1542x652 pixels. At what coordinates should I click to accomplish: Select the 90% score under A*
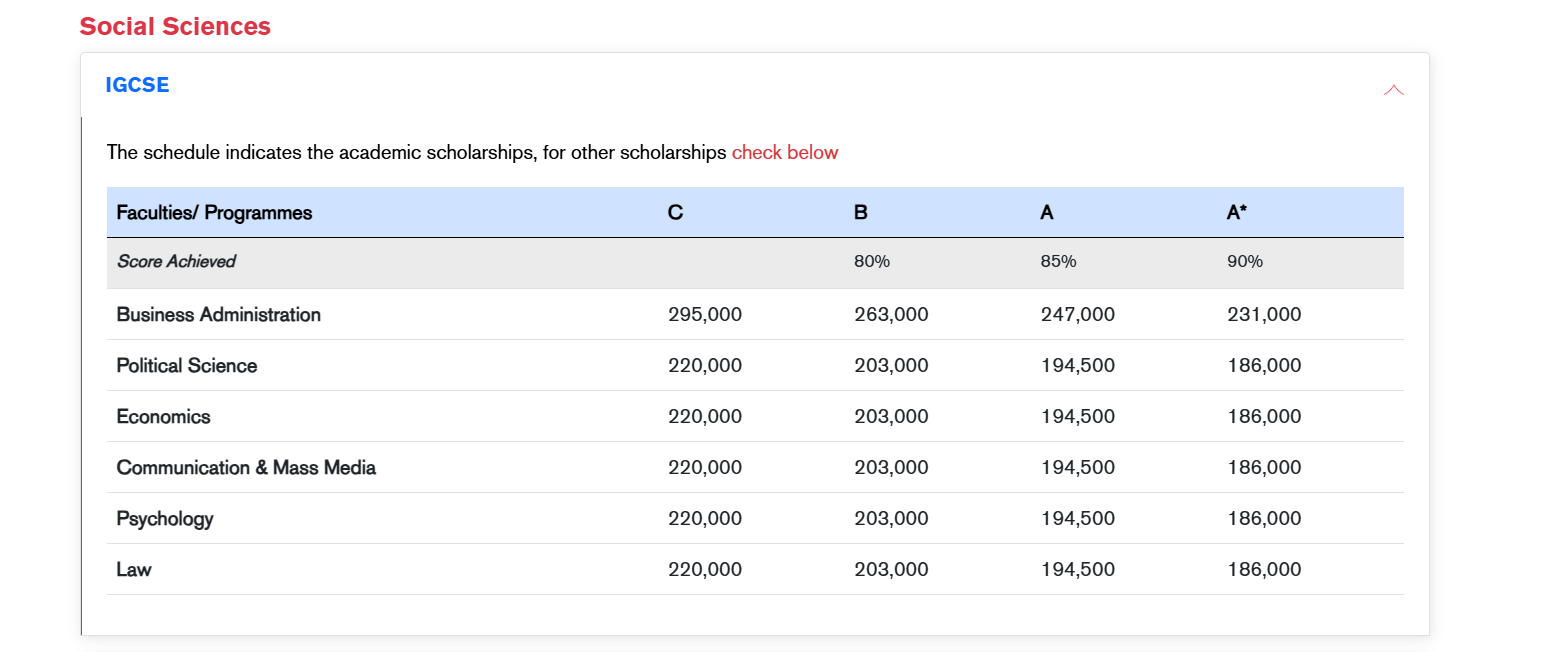click(1245, 262)
